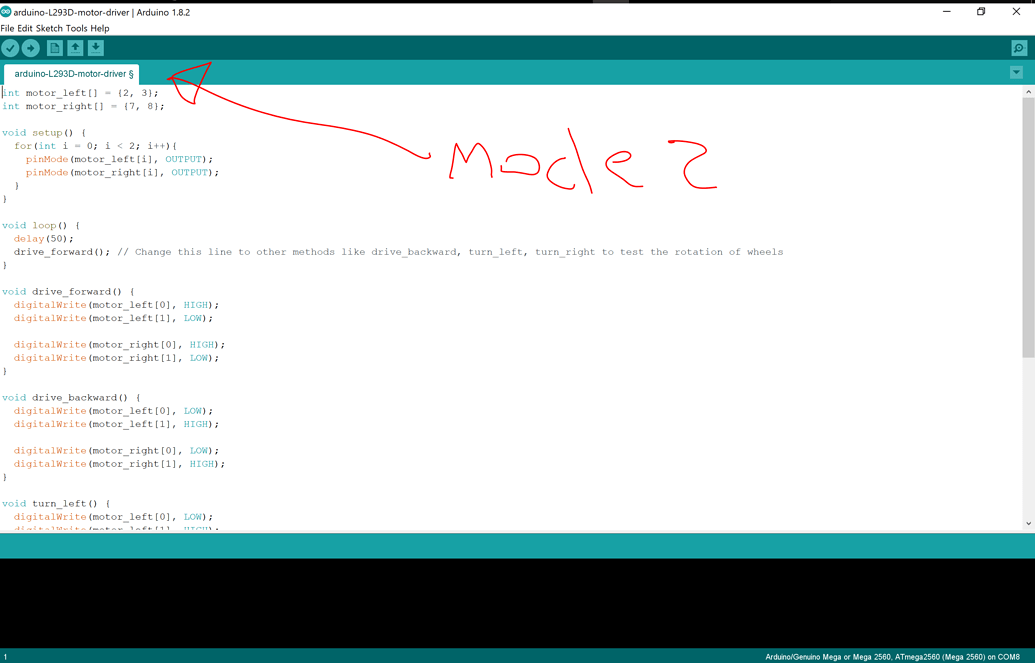Click the Arduino IDE icon in titlebar
The height and width of the screenshot is (663, 1035).
pos(8,12)
